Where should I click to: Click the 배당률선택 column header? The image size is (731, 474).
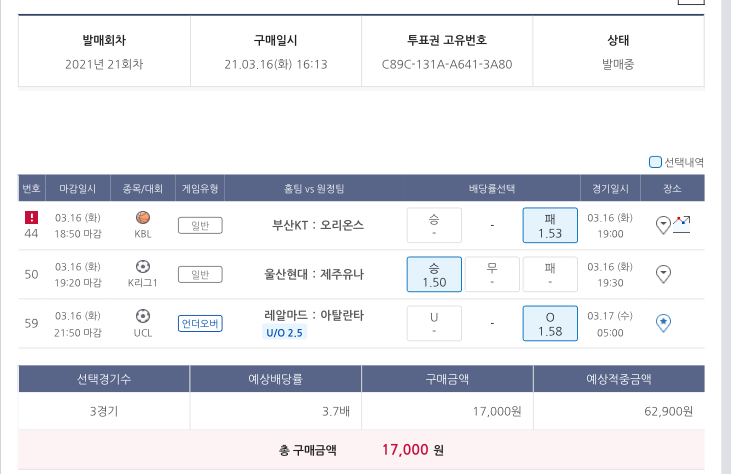click(x=492, y=188)
